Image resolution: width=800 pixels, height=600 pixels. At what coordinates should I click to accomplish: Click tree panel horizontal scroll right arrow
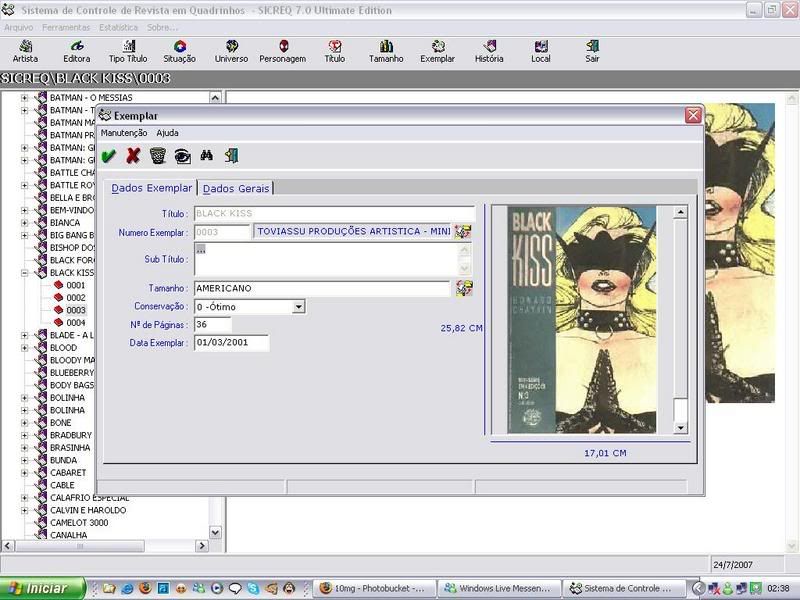click(x=202, y=545)
